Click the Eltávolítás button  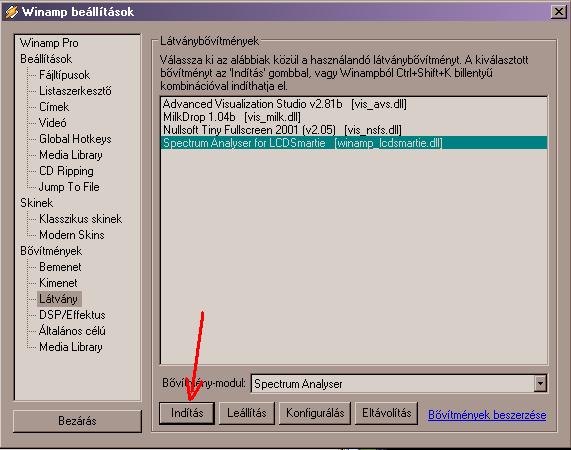click(386, 413)
